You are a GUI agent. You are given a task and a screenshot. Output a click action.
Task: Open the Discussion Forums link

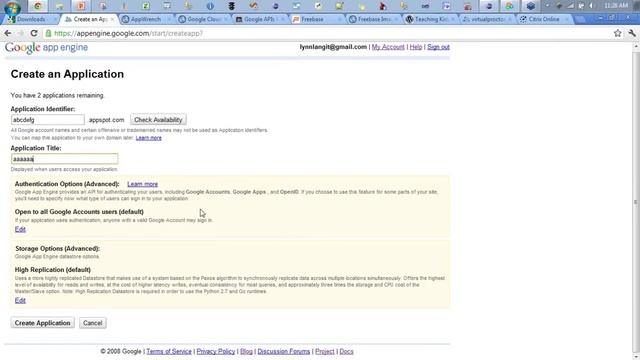(x=284, y=351)
